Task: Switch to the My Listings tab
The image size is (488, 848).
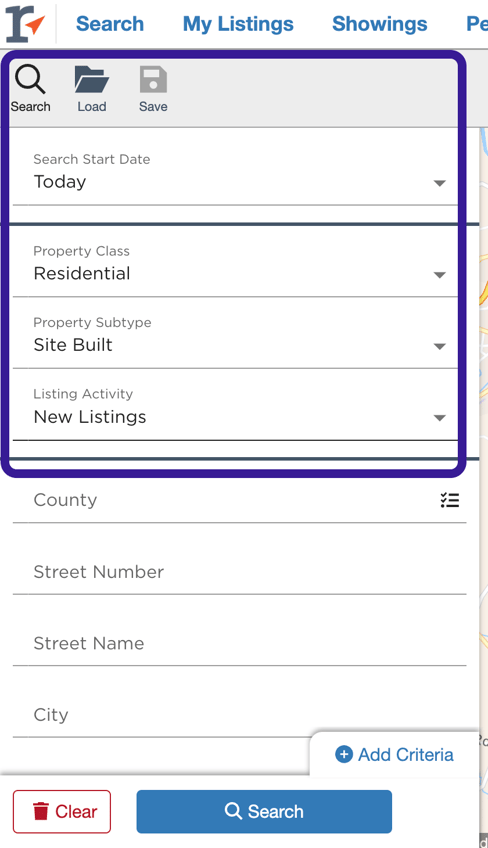Action: 238,24
